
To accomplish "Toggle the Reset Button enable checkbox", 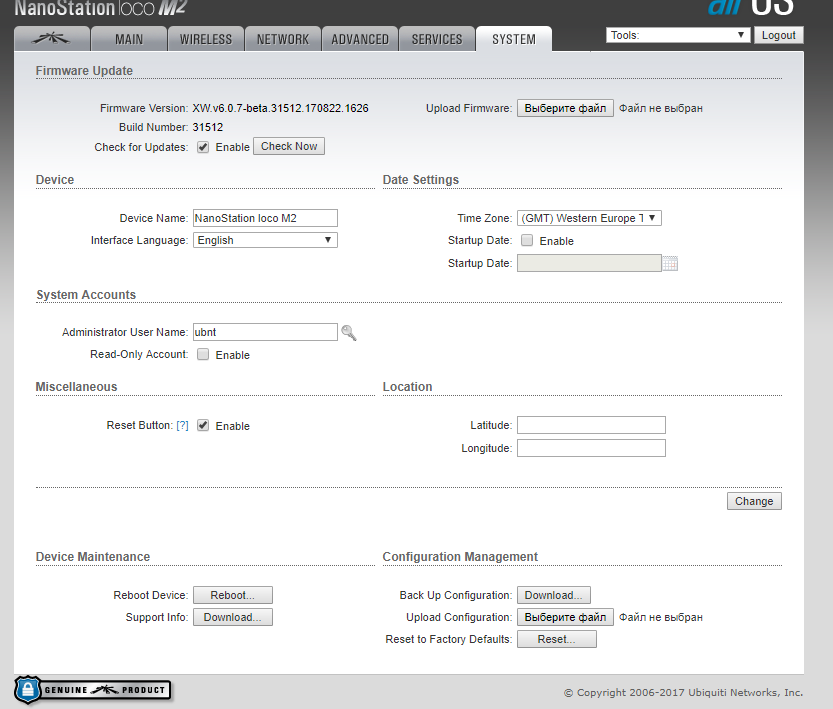I will click(203, 425).
